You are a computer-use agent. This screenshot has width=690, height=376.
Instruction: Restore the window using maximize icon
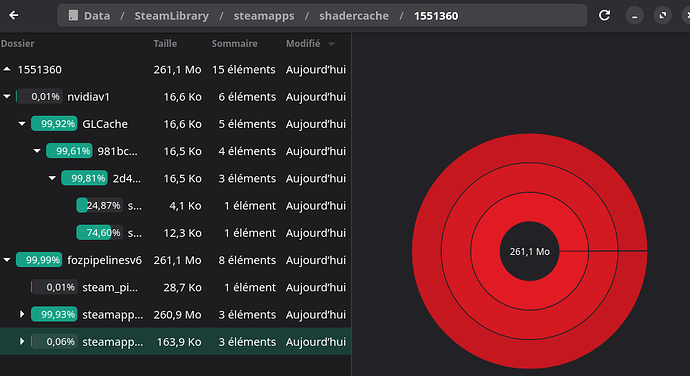pos(663,16)
